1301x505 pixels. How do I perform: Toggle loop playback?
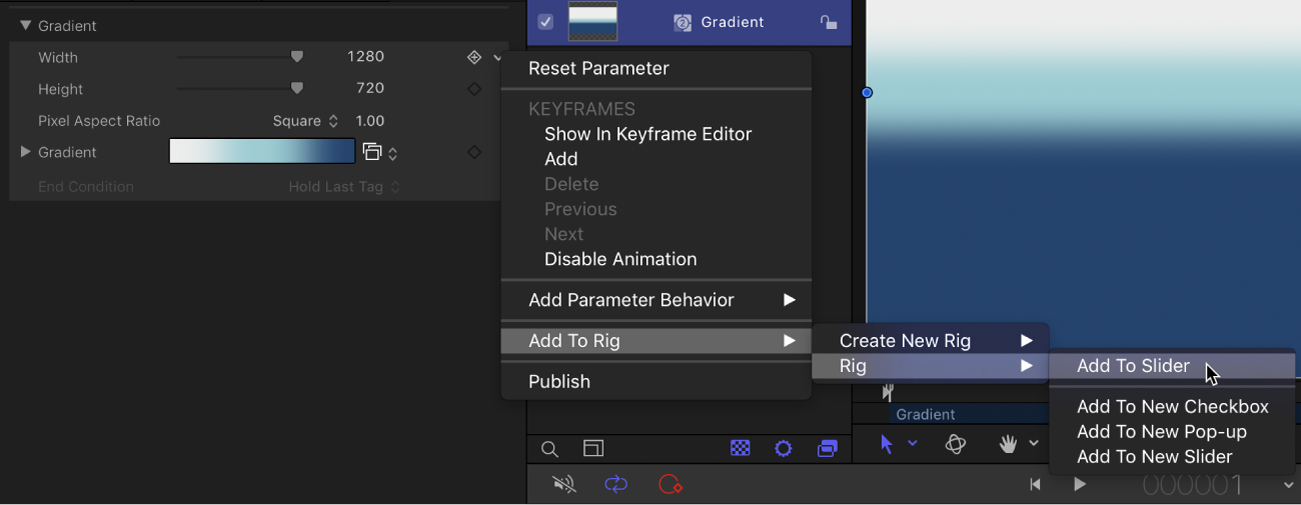click(x=616, y=485)
